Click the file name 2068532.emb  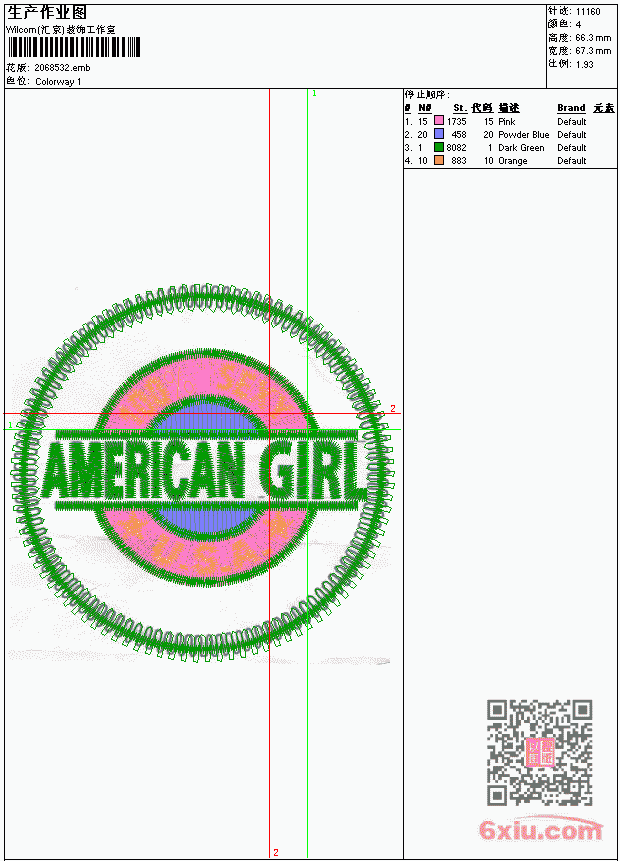(x=62, y=68)
